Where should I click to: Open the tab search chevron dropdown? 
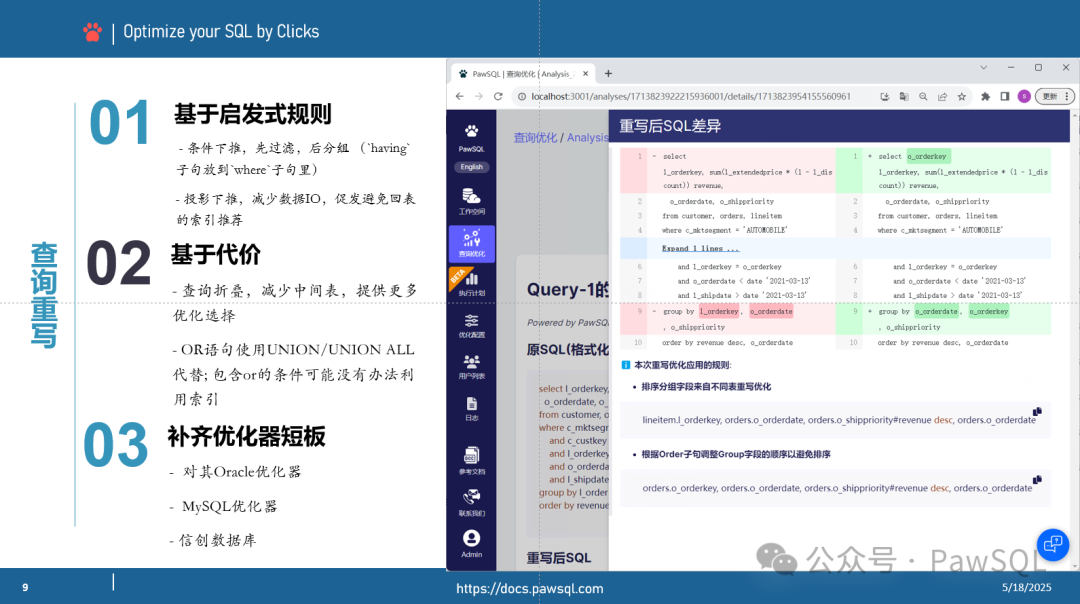tap(984, 67)
